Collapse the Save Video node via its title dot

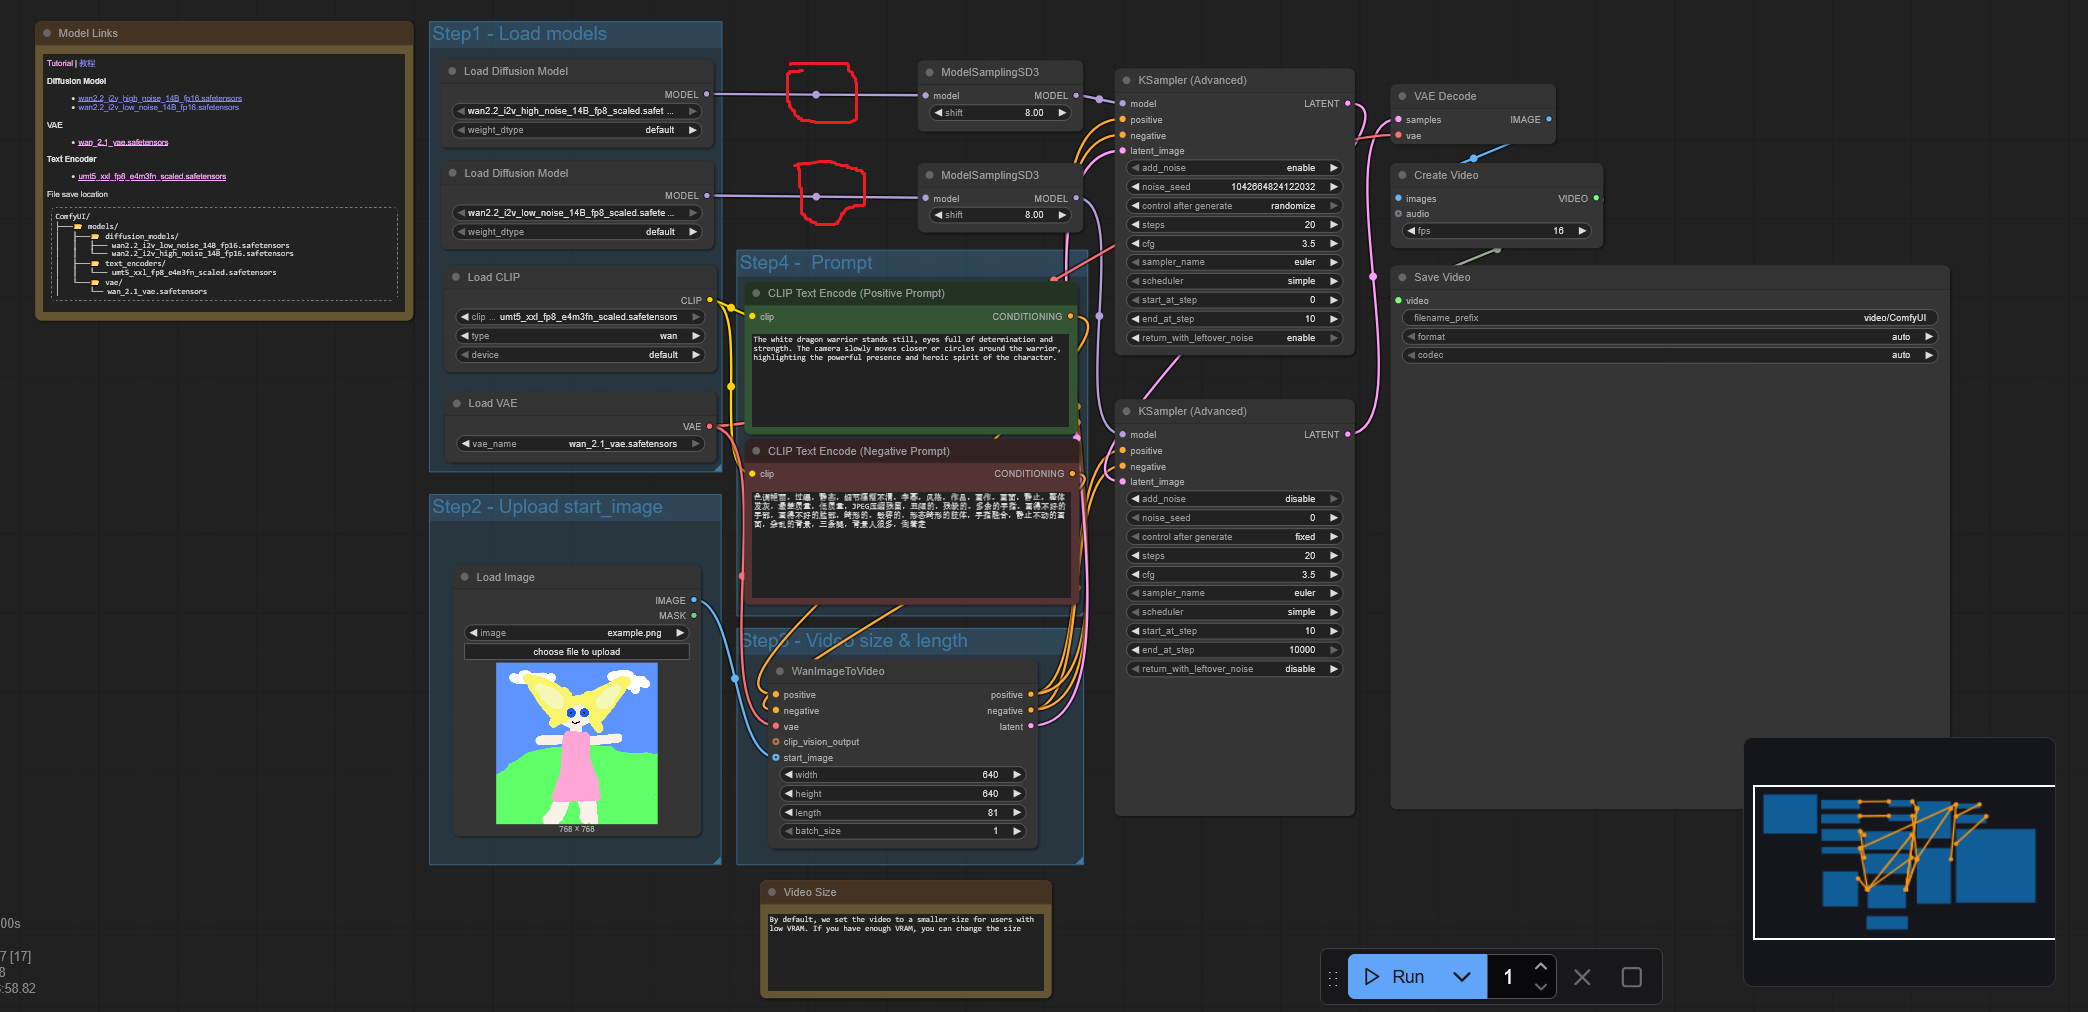coord(1402,277)
